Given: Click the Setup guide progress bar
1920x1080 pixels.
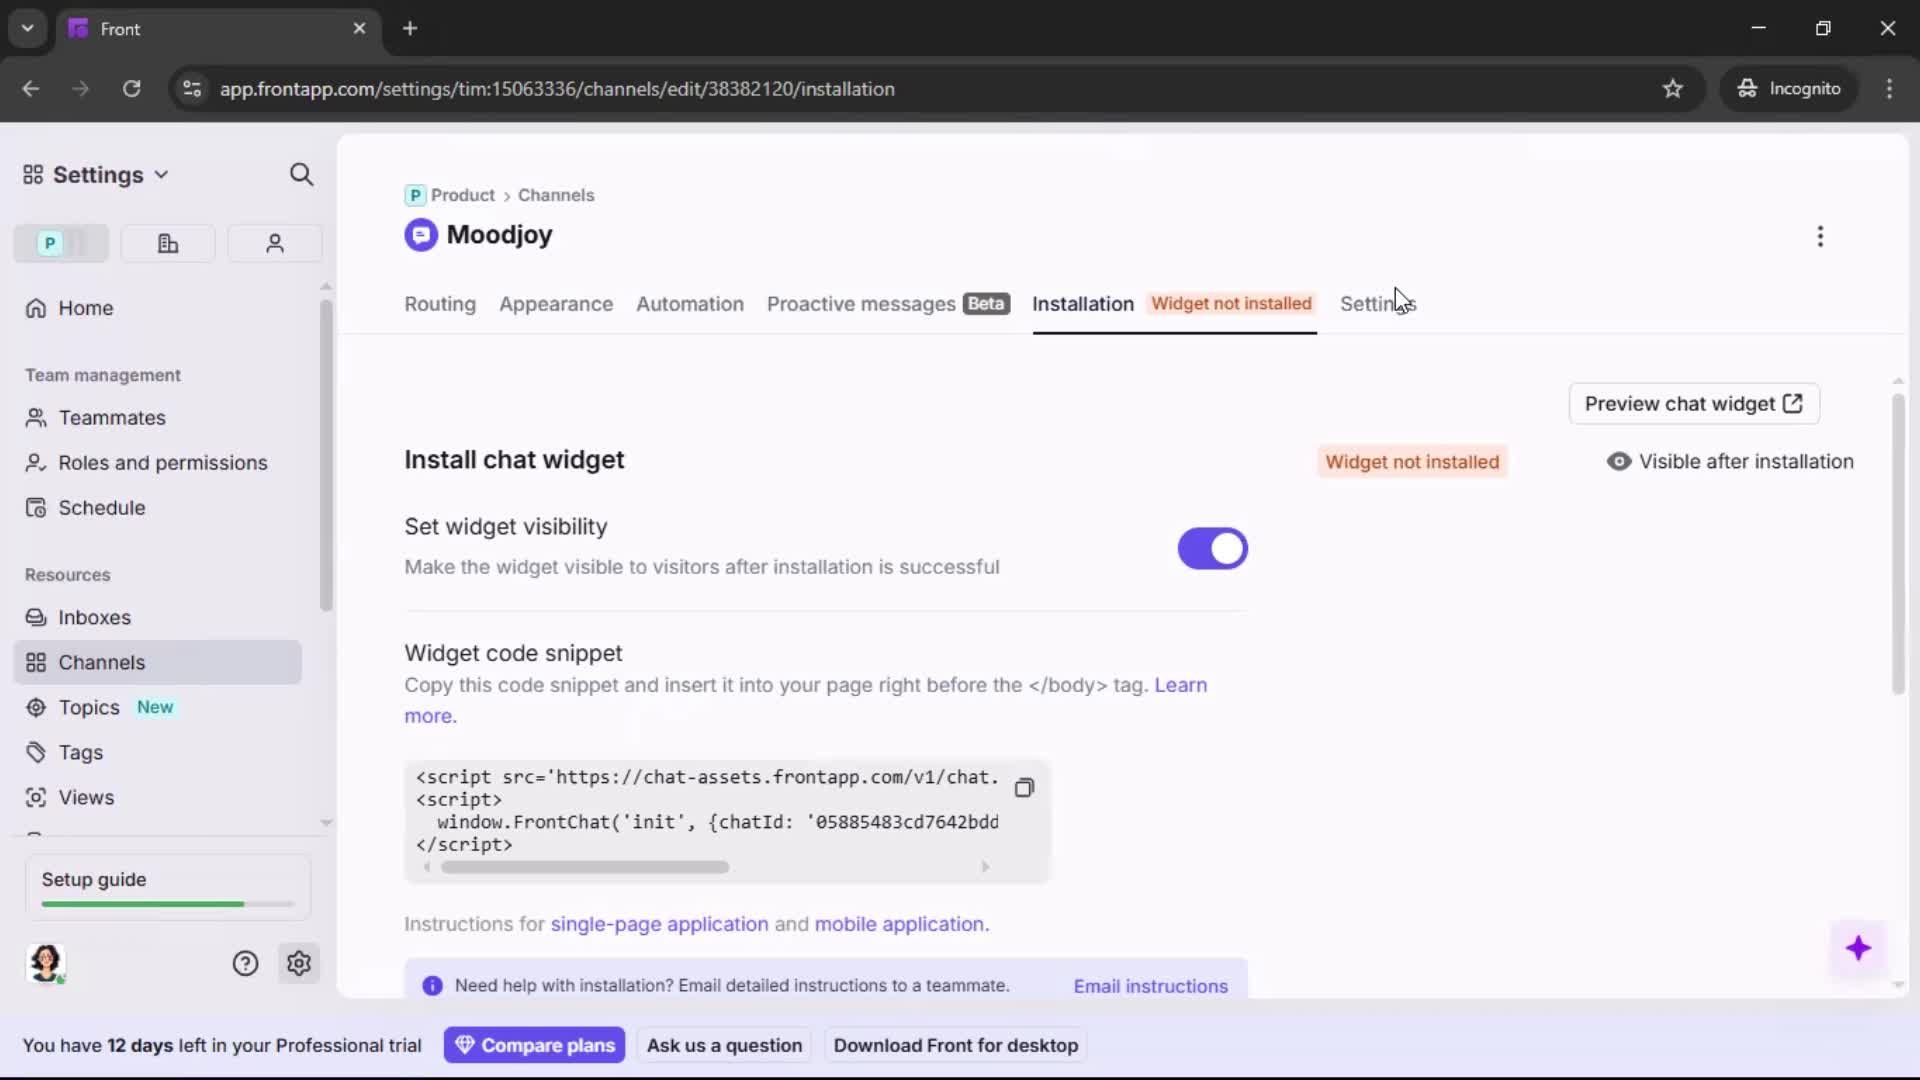Looking at the screenshot, I should pos(165,903).
